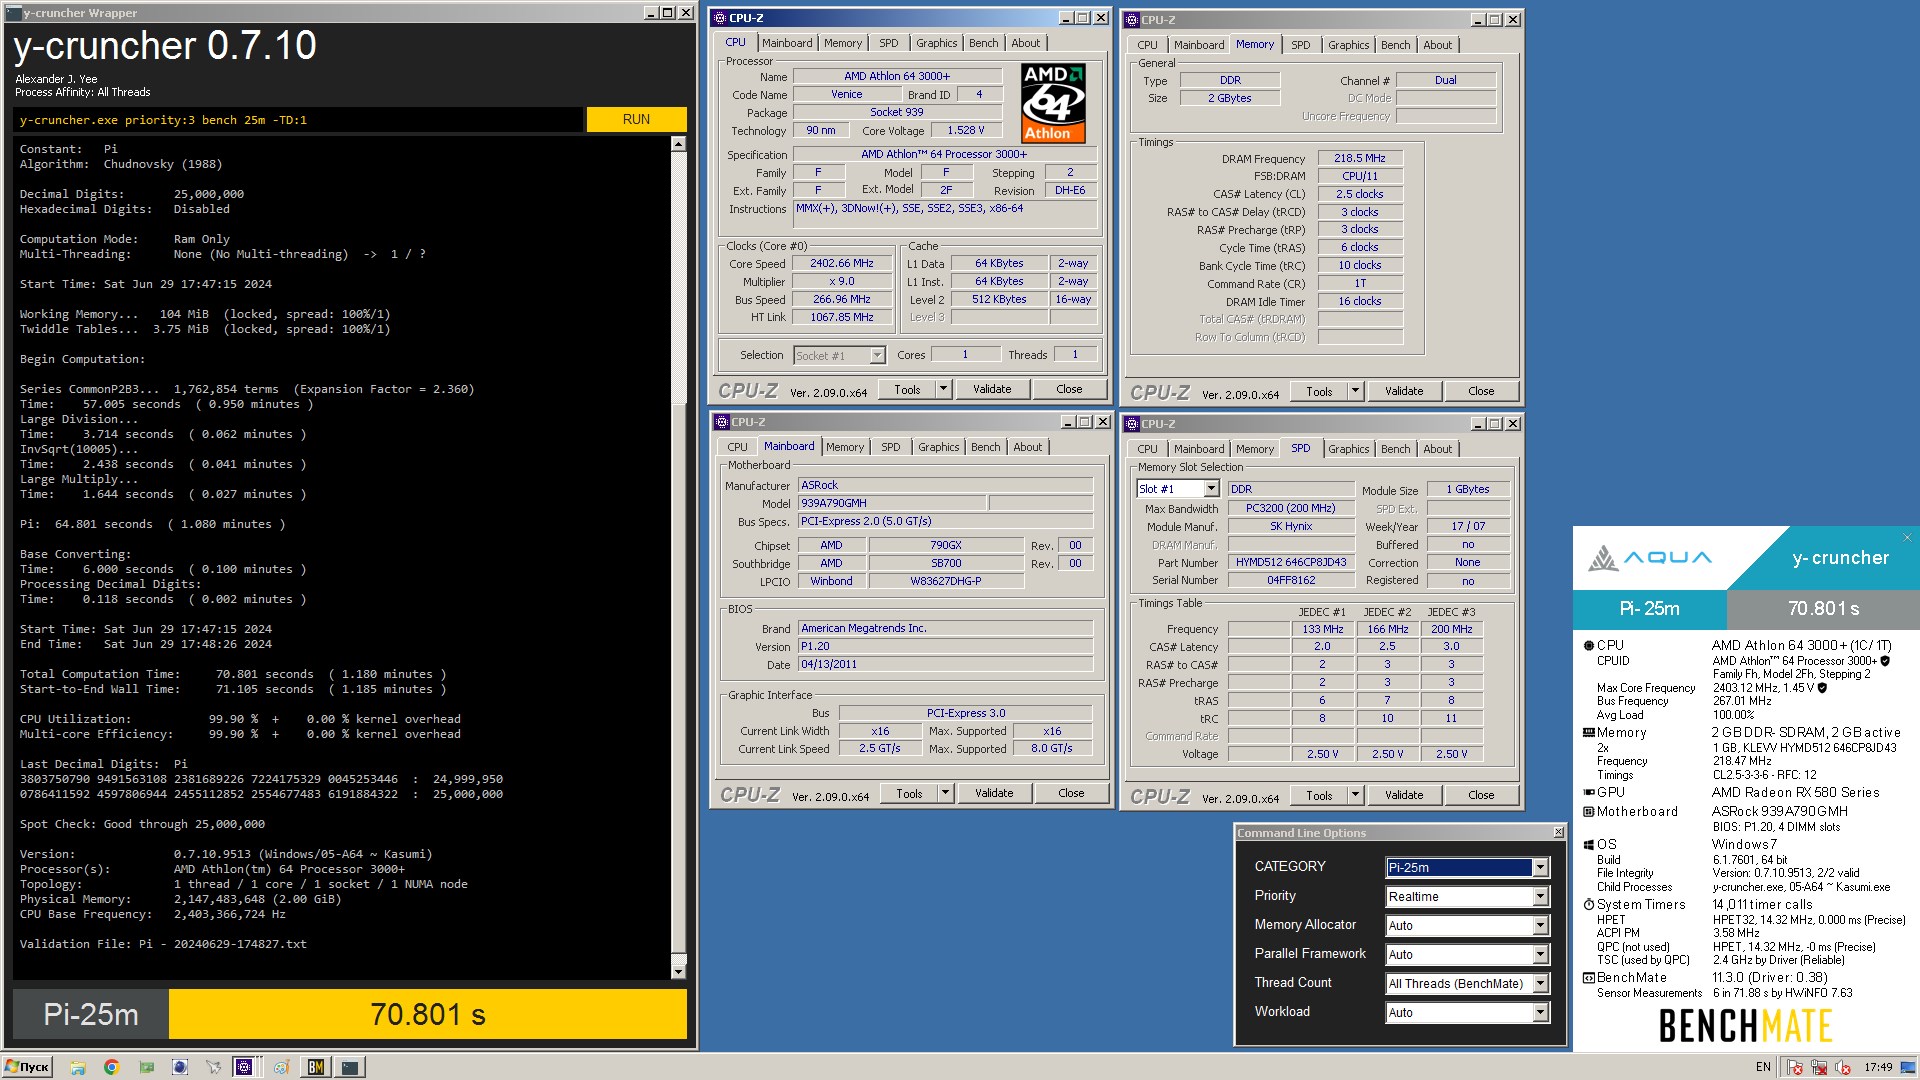Viewport: 1920px width, 1080px height.
Task: Click the BENCHMATE logo at panel bottom
Action: (1745, 1025)
